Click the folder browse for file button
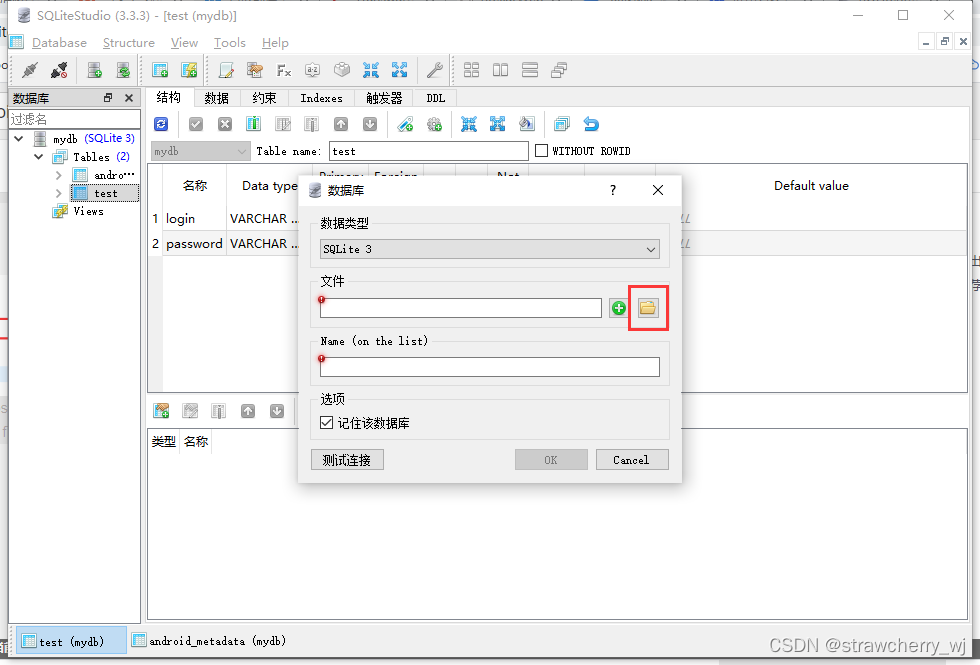Viewport: 980px width, 665px height. 648,308
